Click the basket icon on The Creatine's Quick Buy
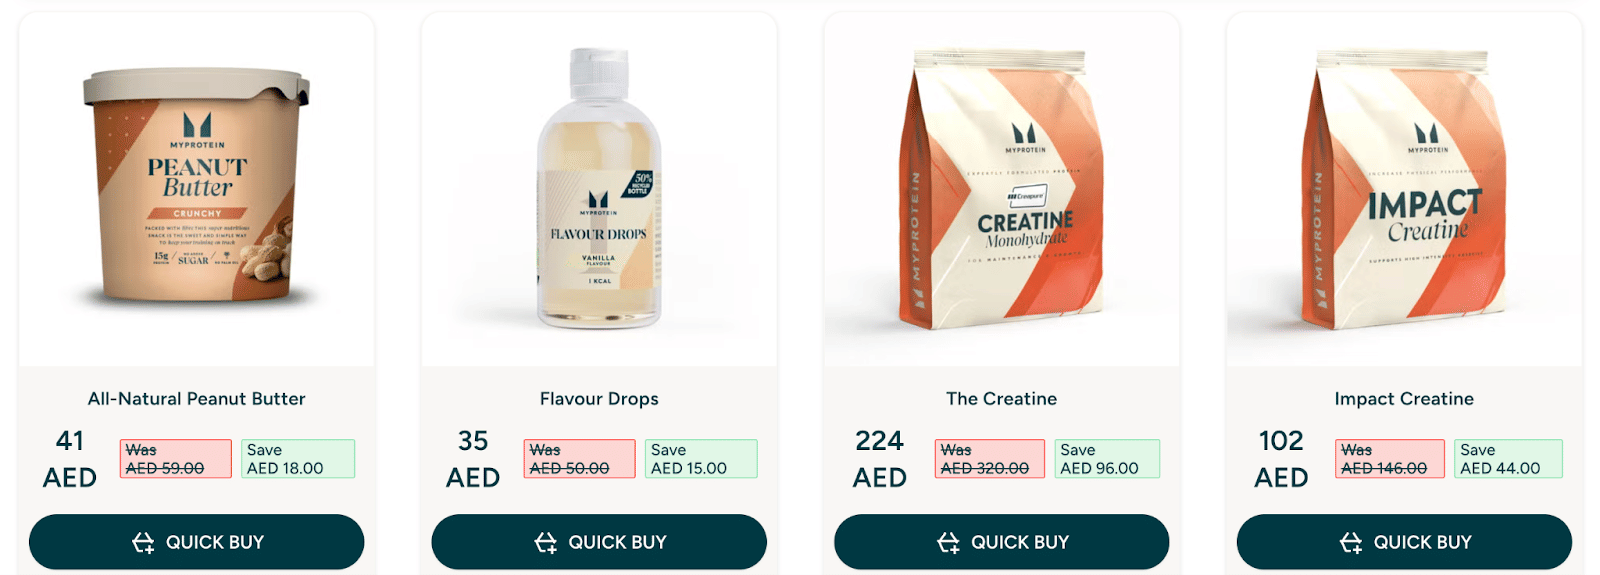Image resolution: width=1600 pixels, height=575 pixels. click(x=948, y=542)
